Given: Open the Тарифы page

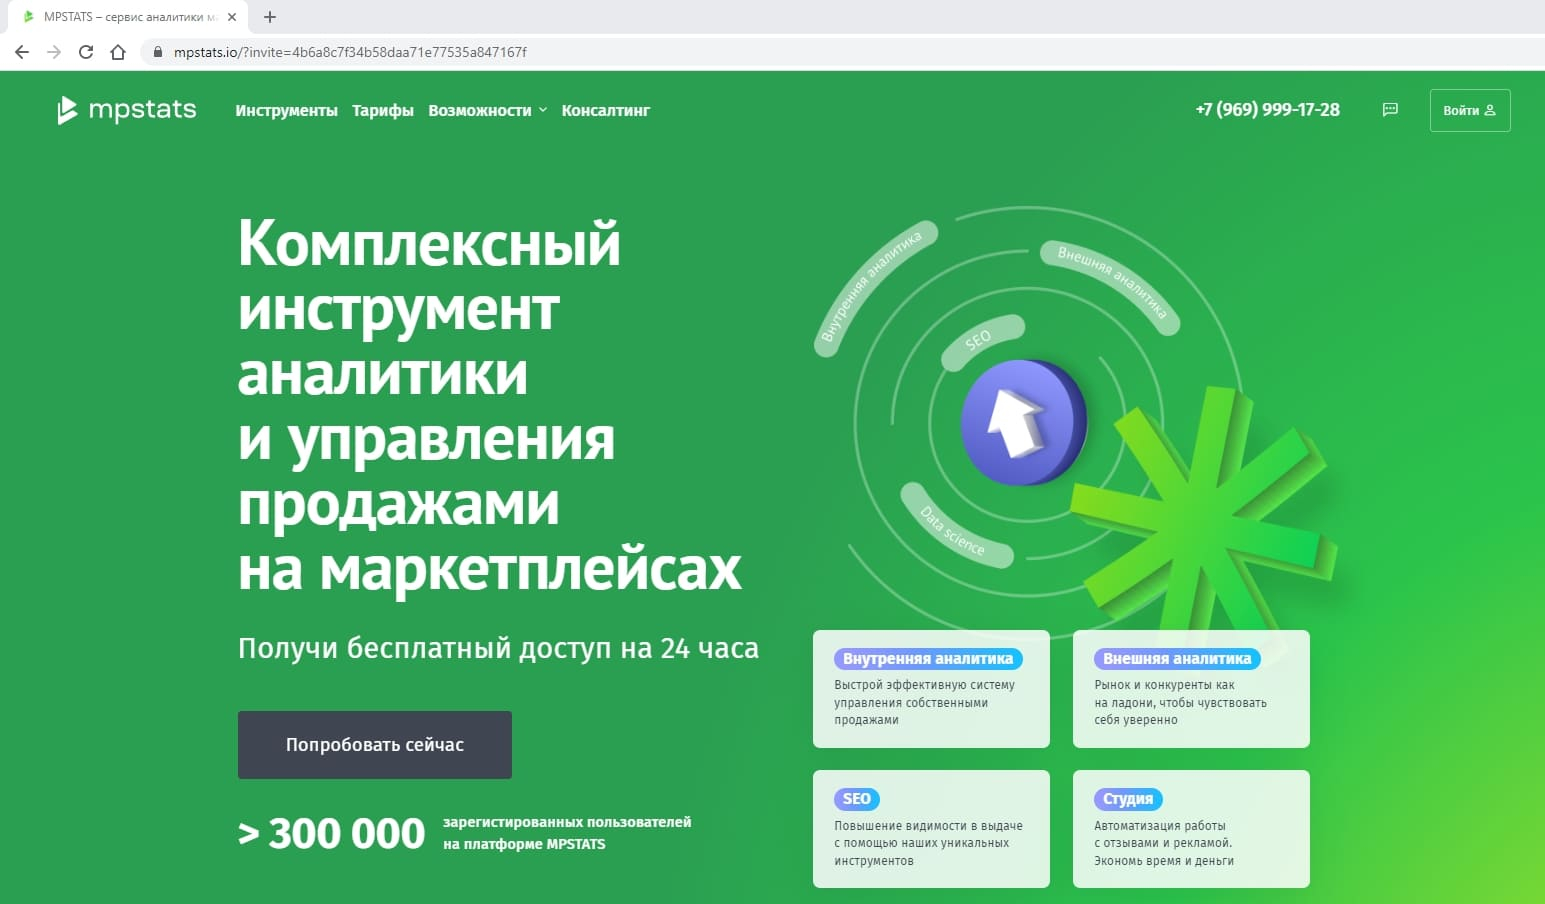Looking at the screenshot, I should coord(383,111).
